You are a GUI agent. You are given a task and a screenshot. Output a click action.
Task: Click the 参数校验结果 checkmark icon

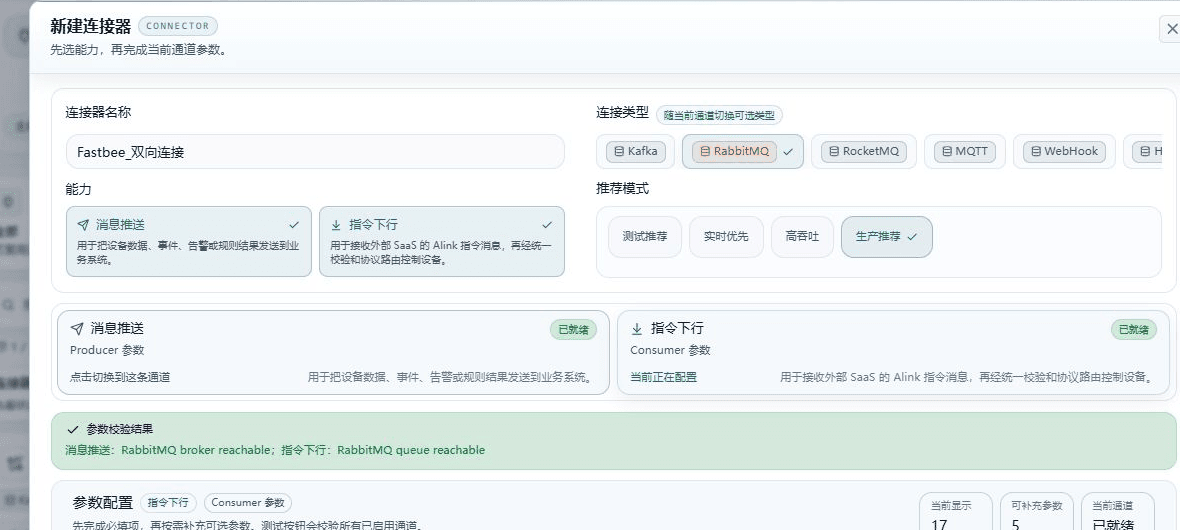[x=73, y=429]
